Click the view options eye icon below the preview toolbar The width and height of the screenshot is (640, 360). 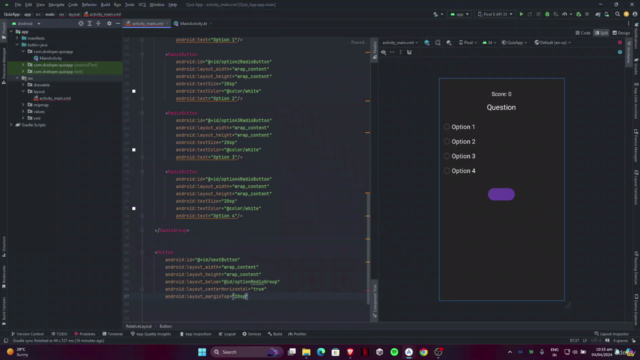coord(384,52)
